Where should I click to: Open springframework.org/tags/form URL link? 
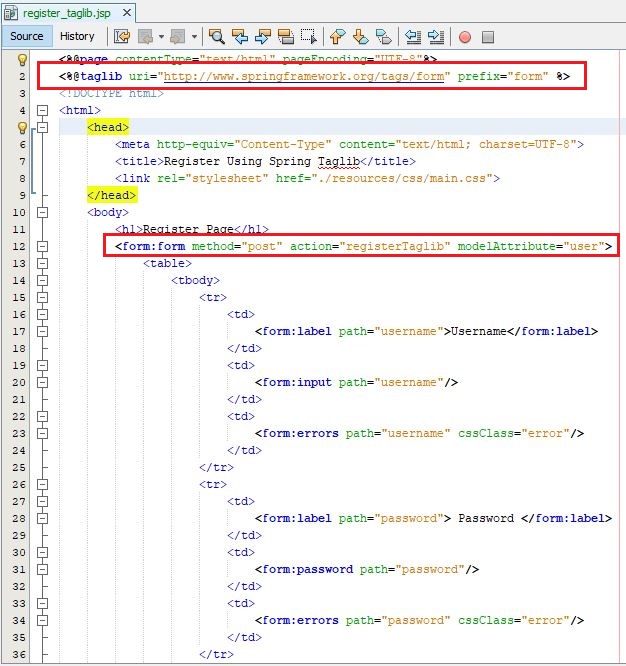[x=304, y=76]
